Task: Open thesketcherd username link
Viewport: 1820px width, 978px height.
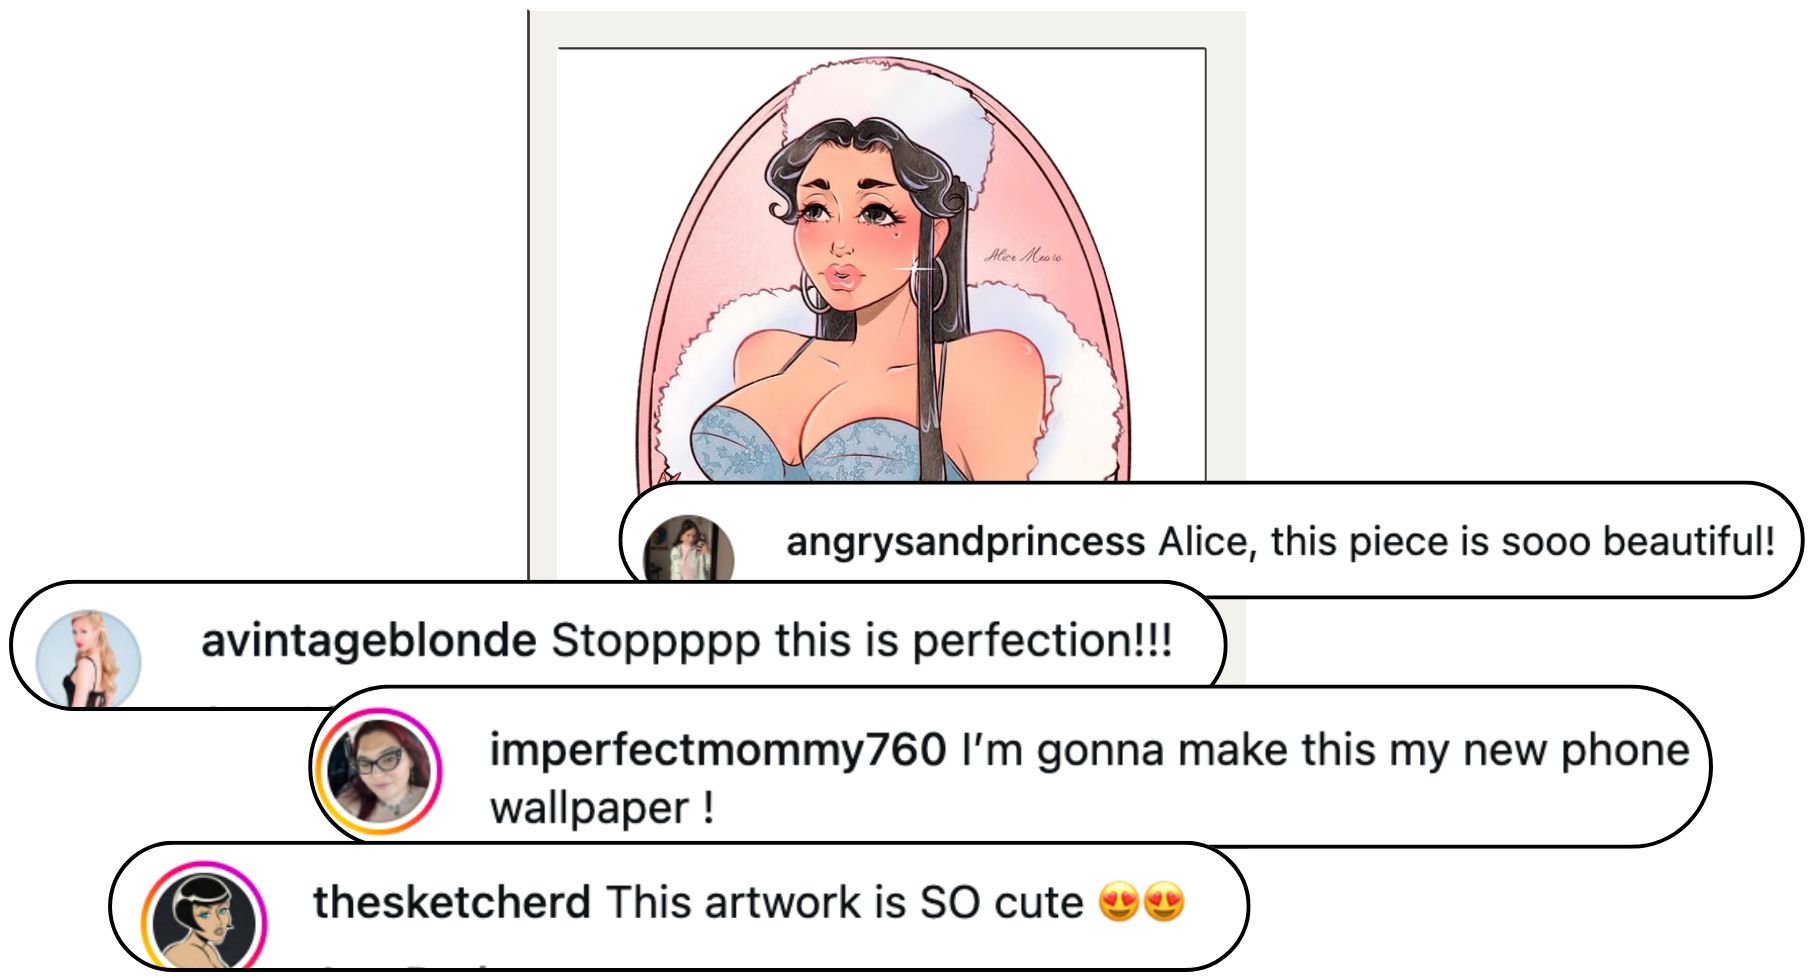Action: (452, 903)
